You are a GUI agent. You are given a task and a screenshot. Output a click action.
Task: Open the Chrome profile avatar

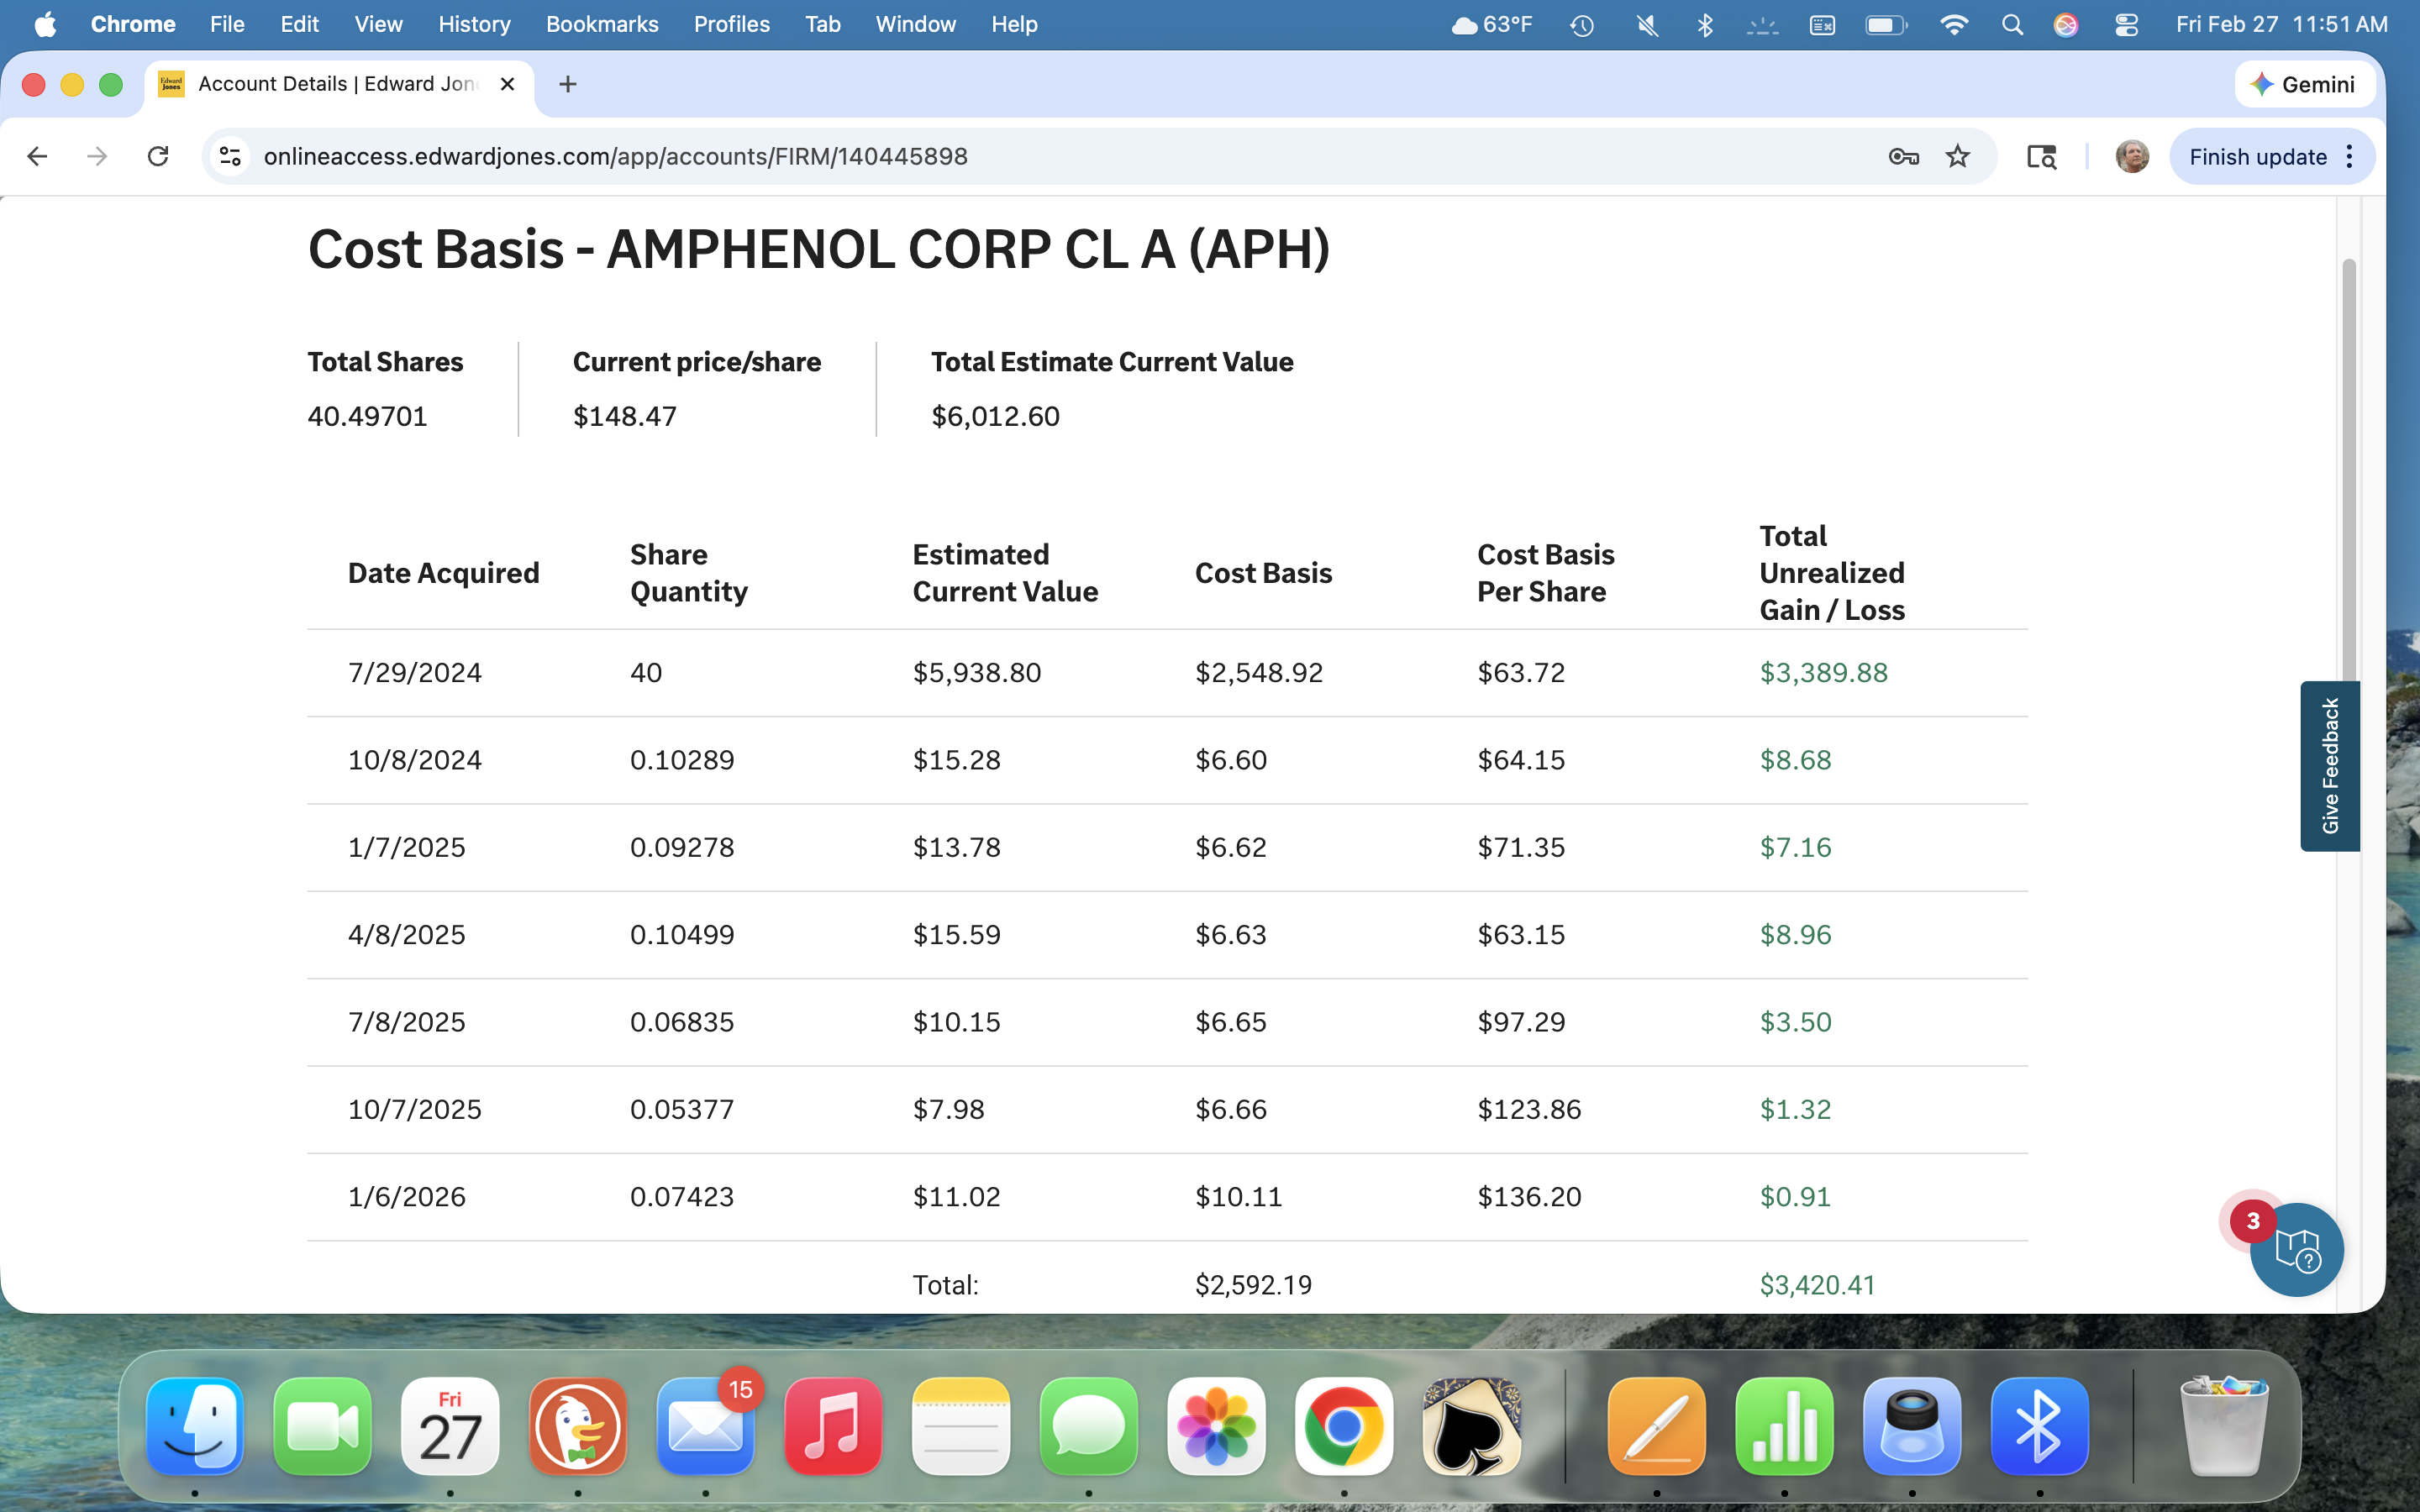click(x=2131, y=156)
